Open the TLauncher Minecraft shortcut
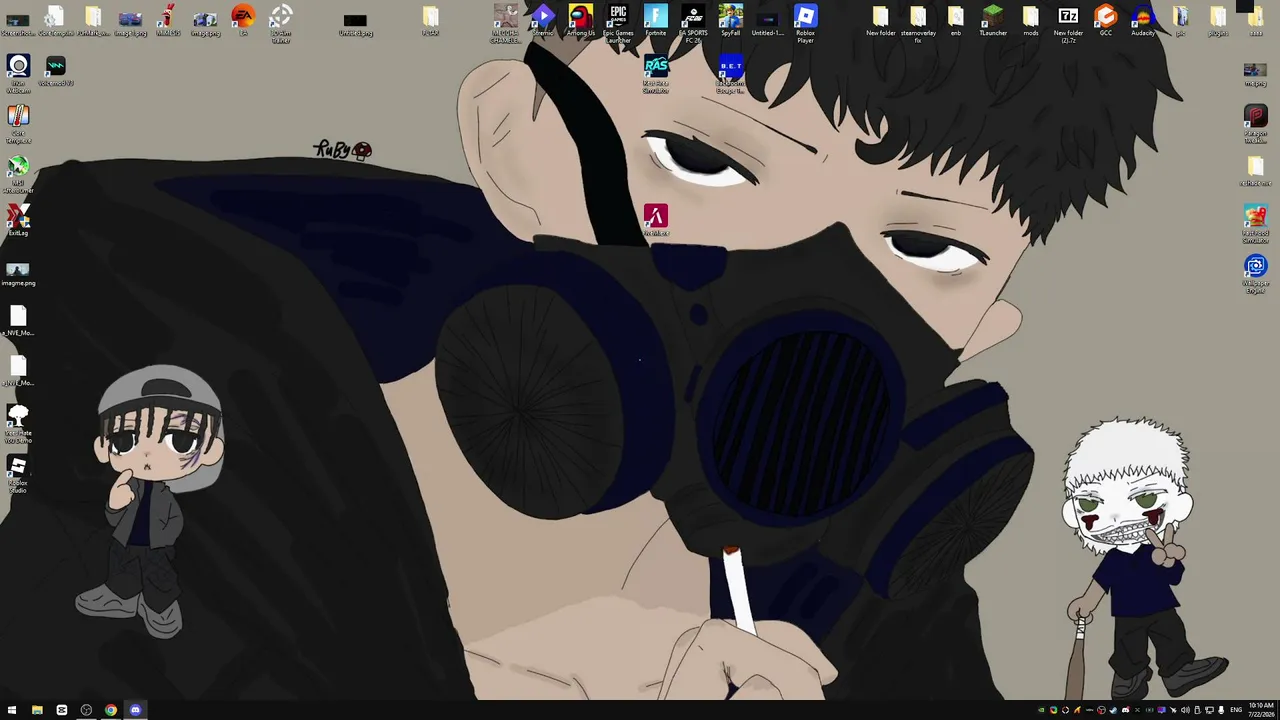The image size is (1280, 720). [993, 20]
